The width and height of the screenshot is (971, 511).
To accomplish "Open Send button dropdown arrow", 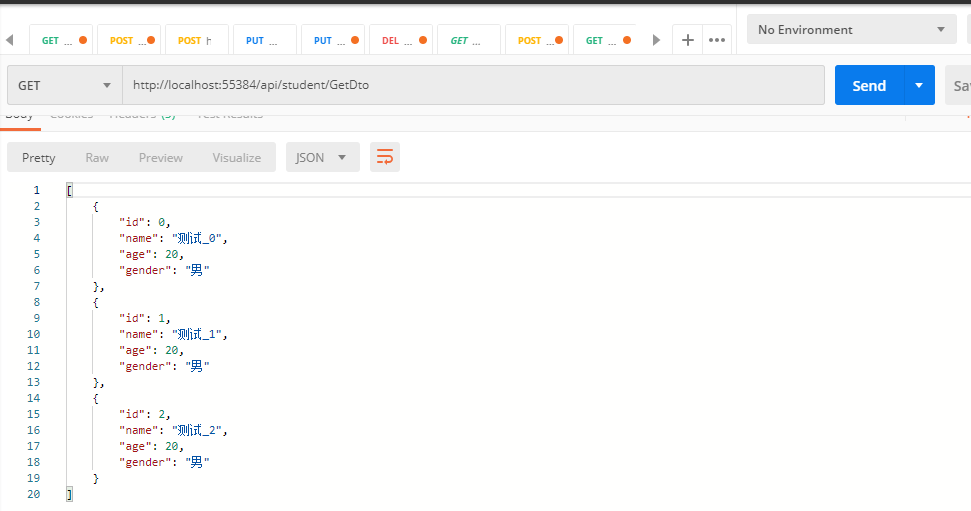I will (920, 85).
